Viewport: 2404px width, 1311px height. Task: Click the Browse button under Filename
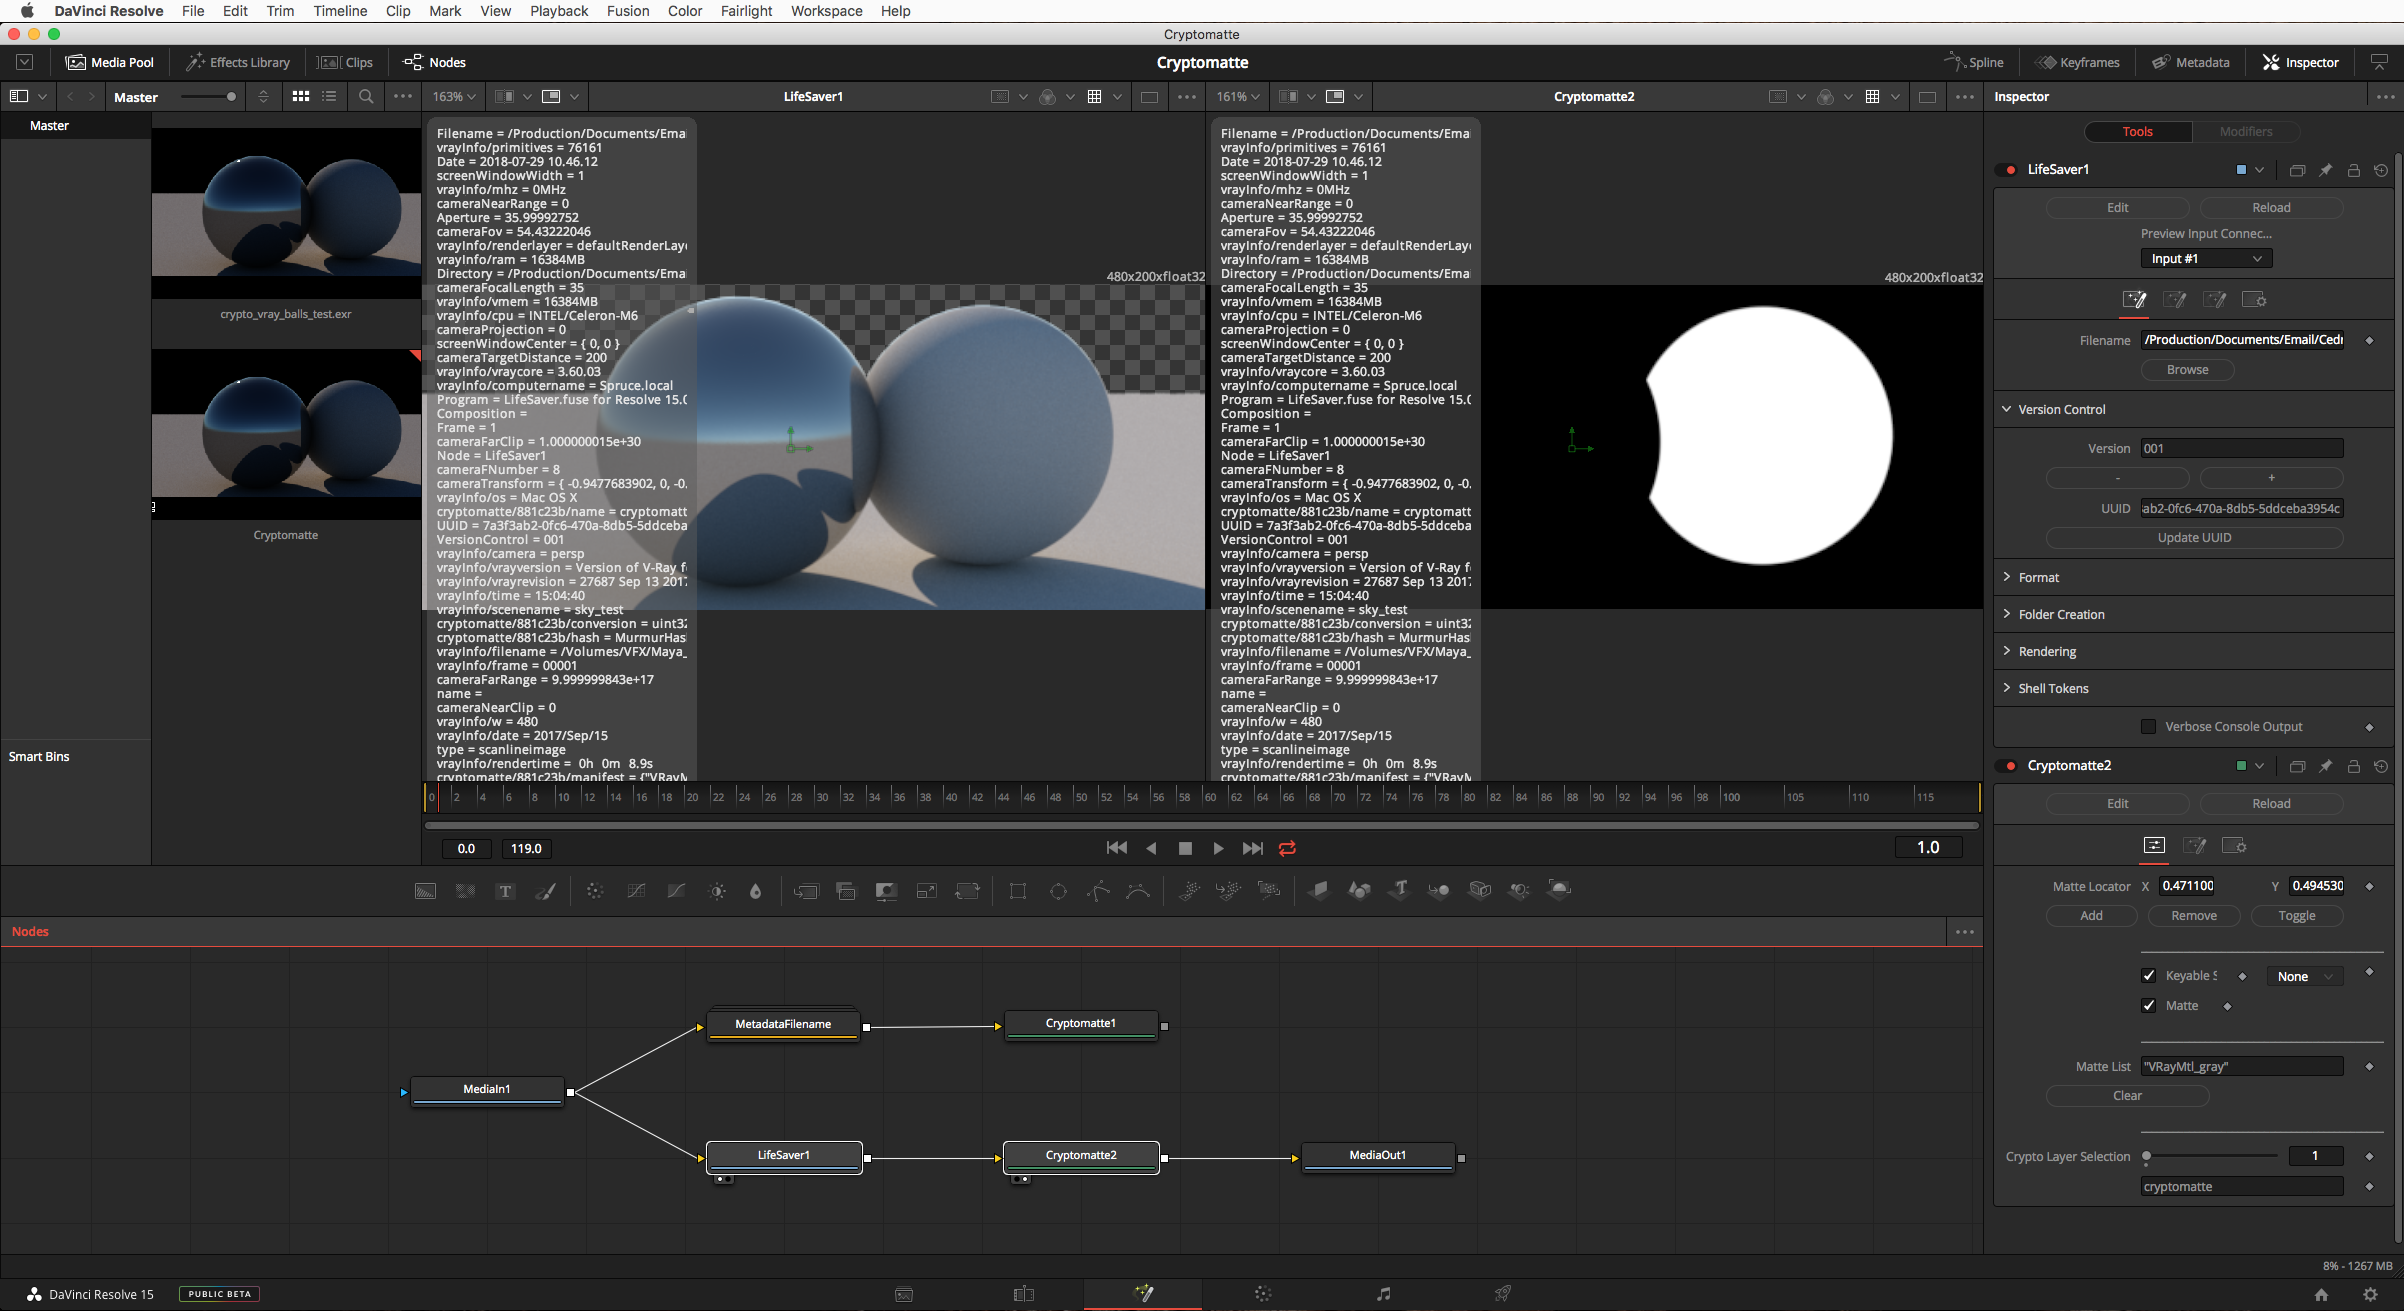click(2187, 369)
